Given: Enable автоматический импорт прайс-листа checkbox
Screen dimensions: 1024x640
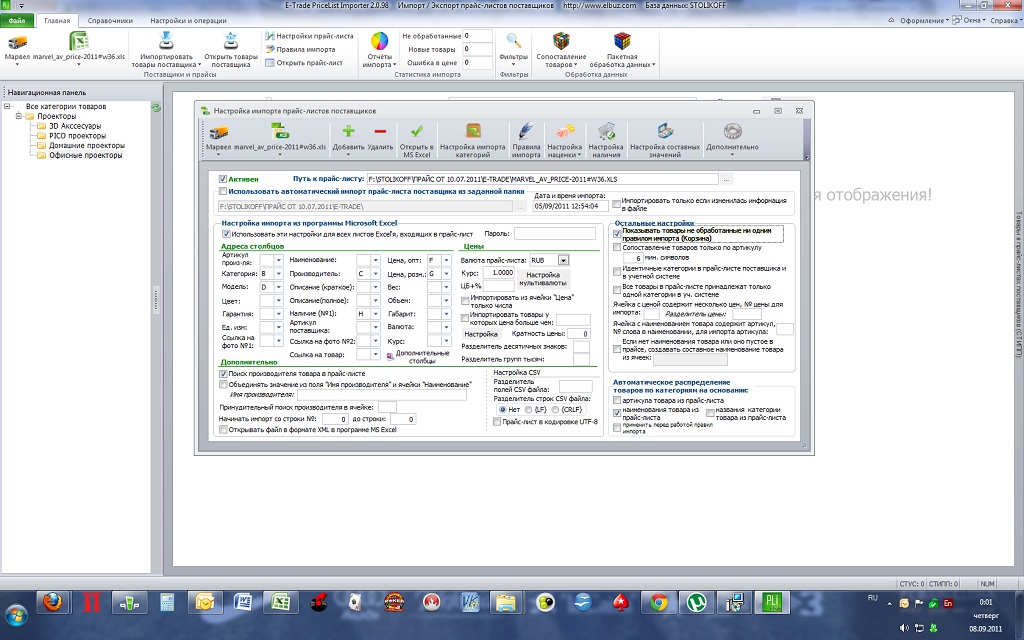Looking at the screenshot, I should (x=223, y=191).
